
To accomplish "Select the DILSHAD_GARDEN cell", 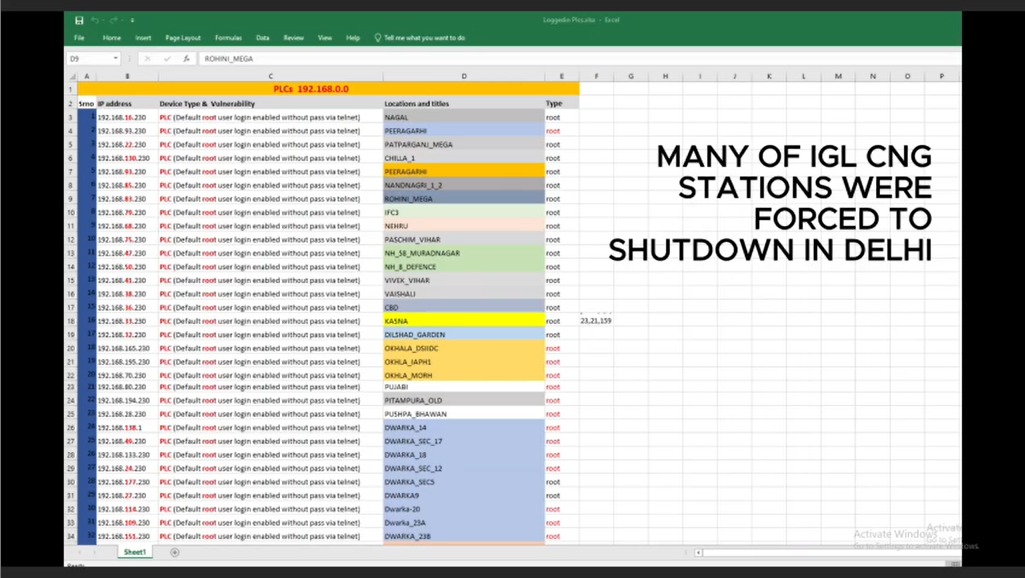I will (x=464, y=335).
